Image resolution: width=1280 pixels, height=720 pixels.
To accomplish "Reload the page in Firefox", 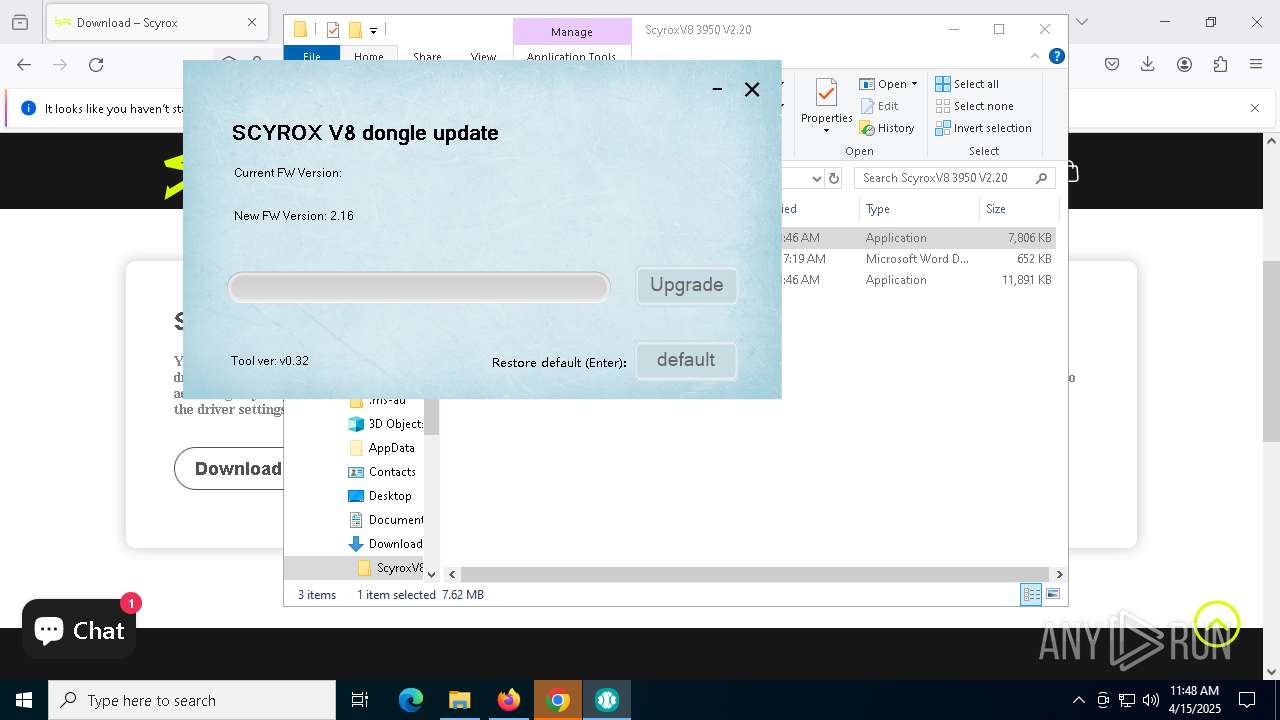I will pyautogui.click(x=96, y=65).
